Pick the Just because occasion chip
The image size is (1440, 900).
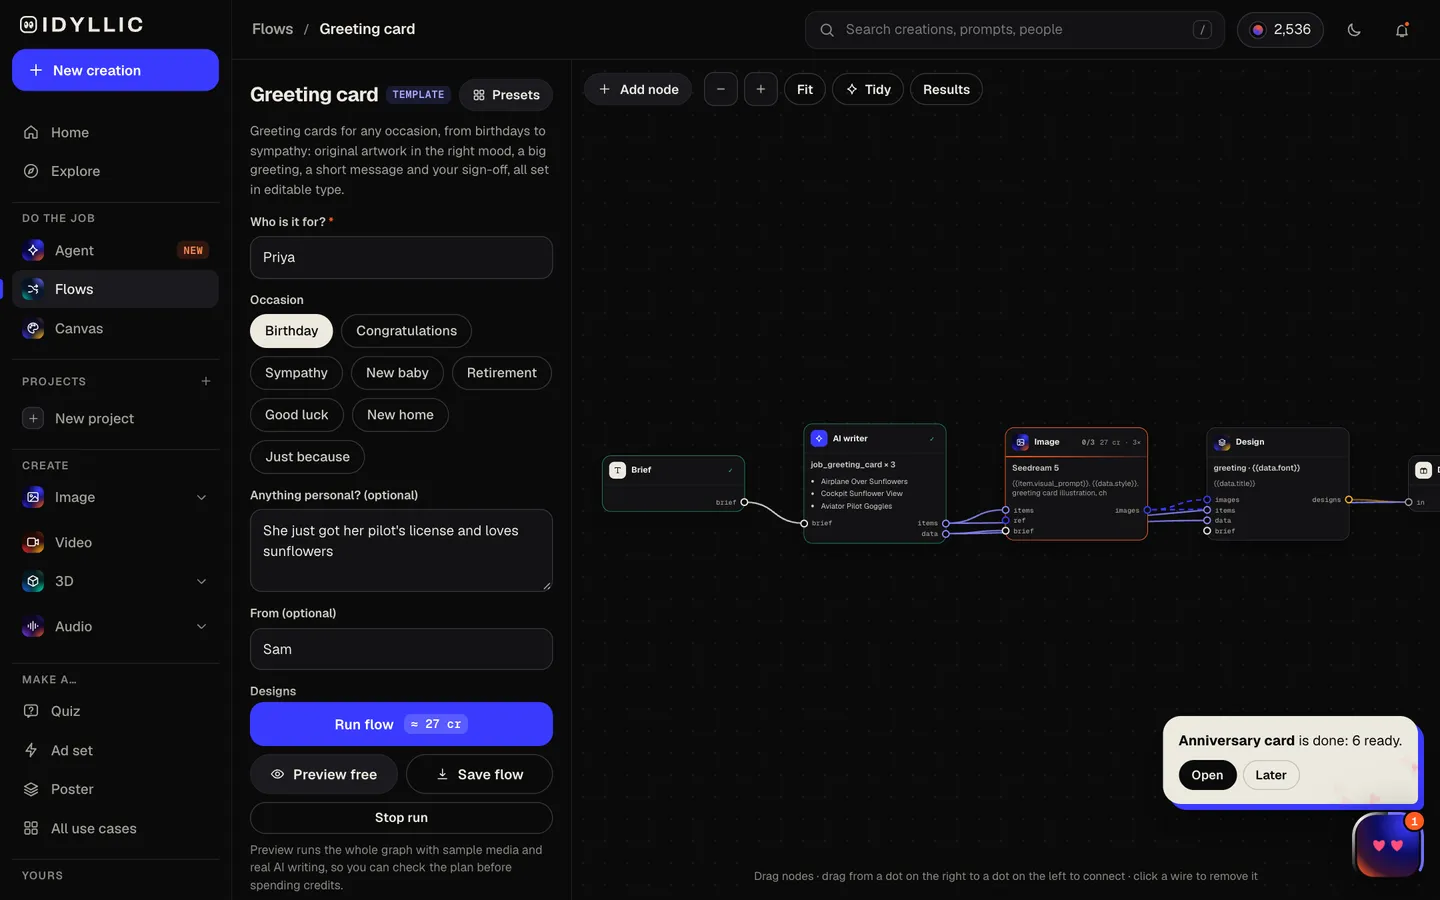click(307, 457)
